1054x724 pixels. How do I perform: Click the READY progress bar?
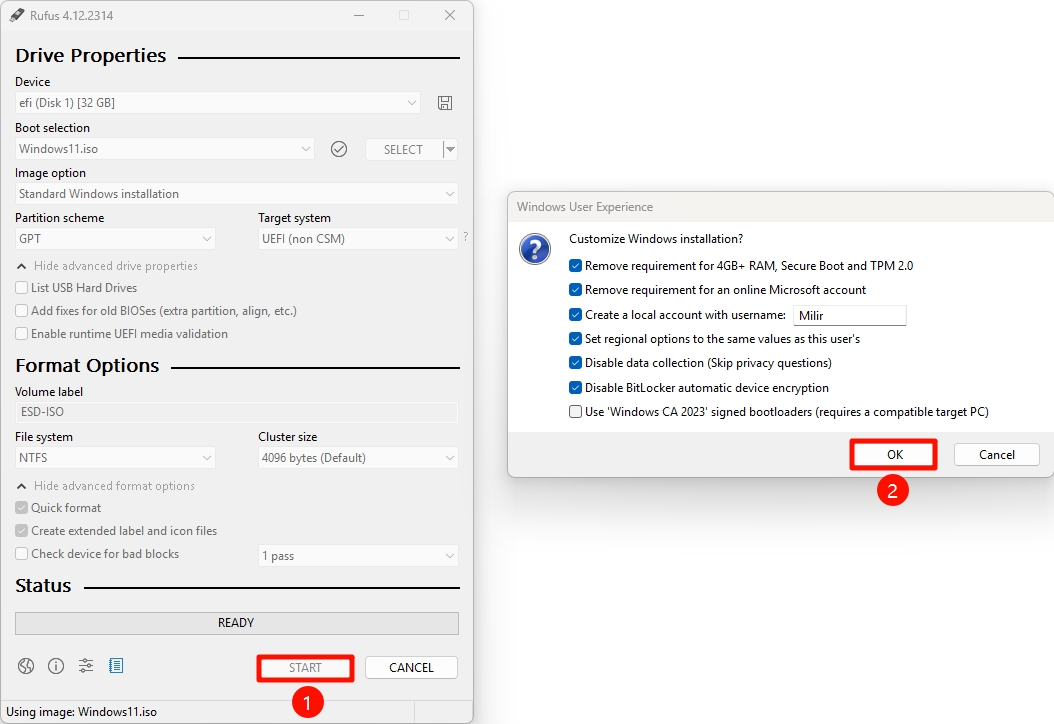pyautogui.click(x=237, y=623)
